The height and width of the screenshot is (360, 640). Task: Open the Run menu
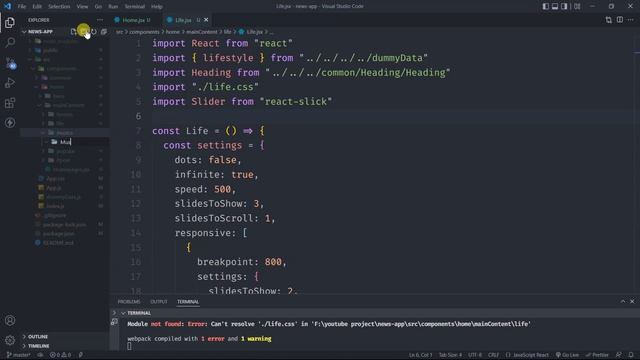[x=113, y=7]
